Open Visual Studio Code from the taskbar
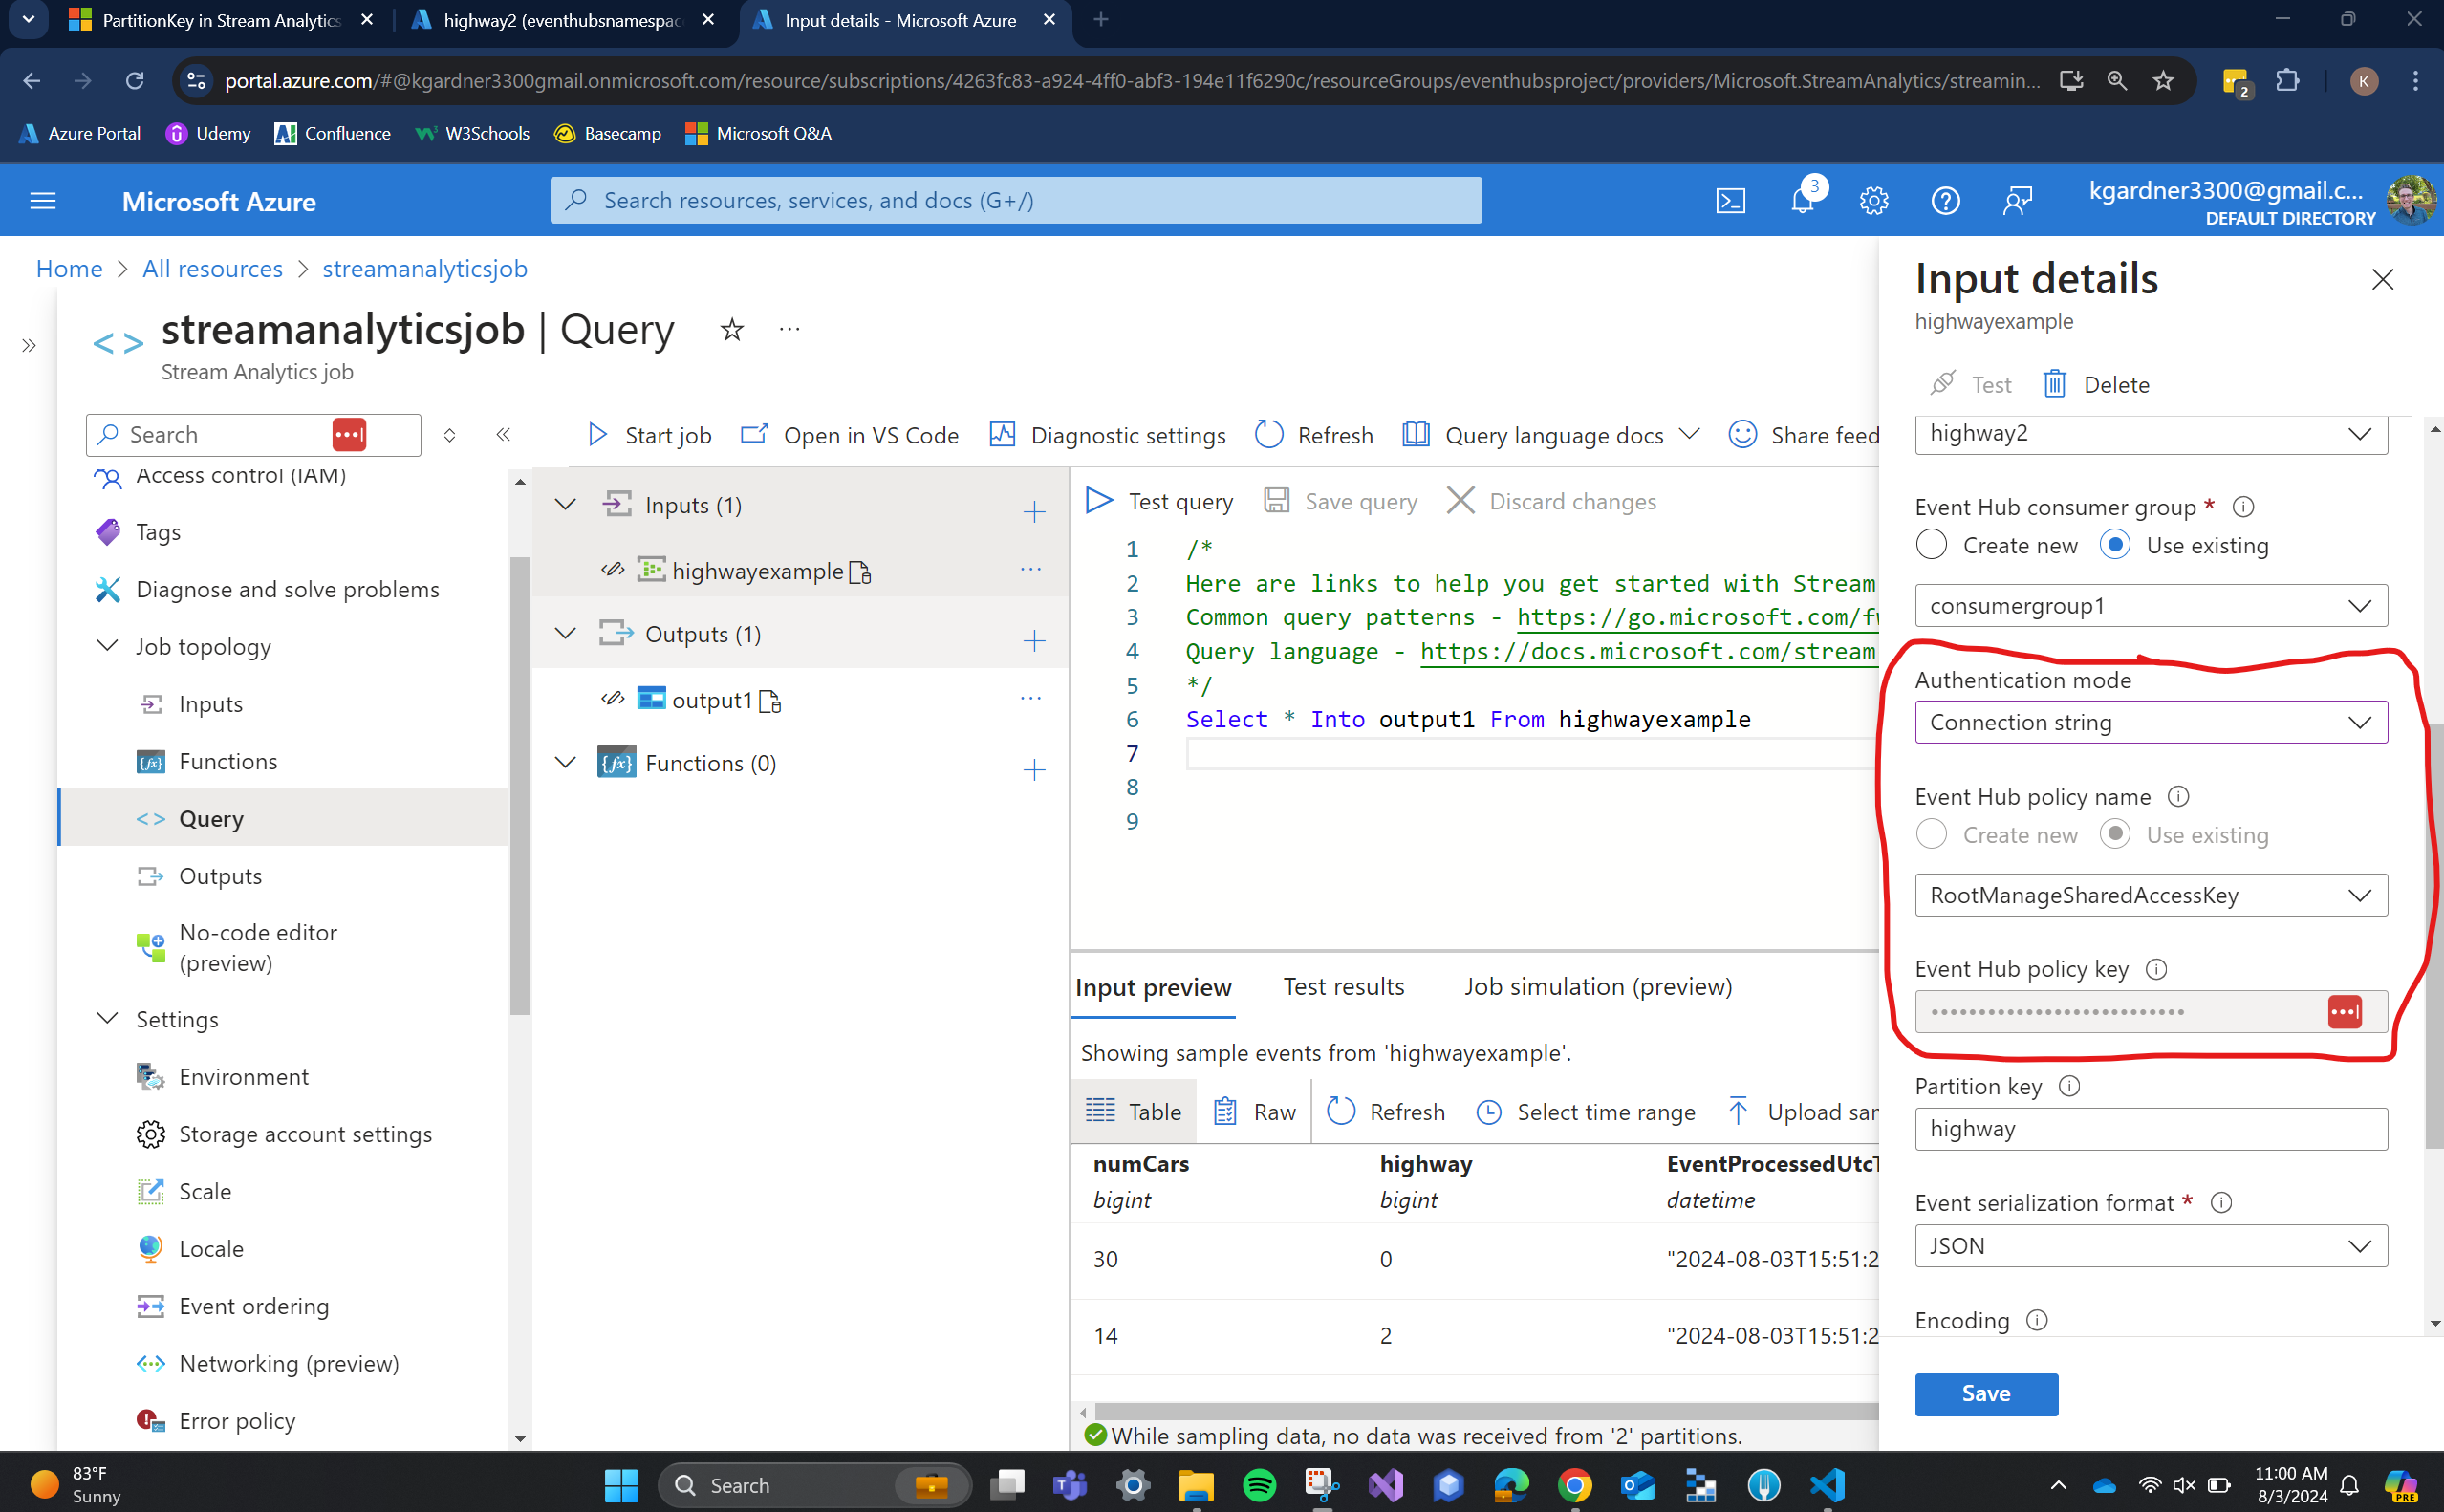The width and height of the screenshot is (2444, 1512). (1828, 1485)
